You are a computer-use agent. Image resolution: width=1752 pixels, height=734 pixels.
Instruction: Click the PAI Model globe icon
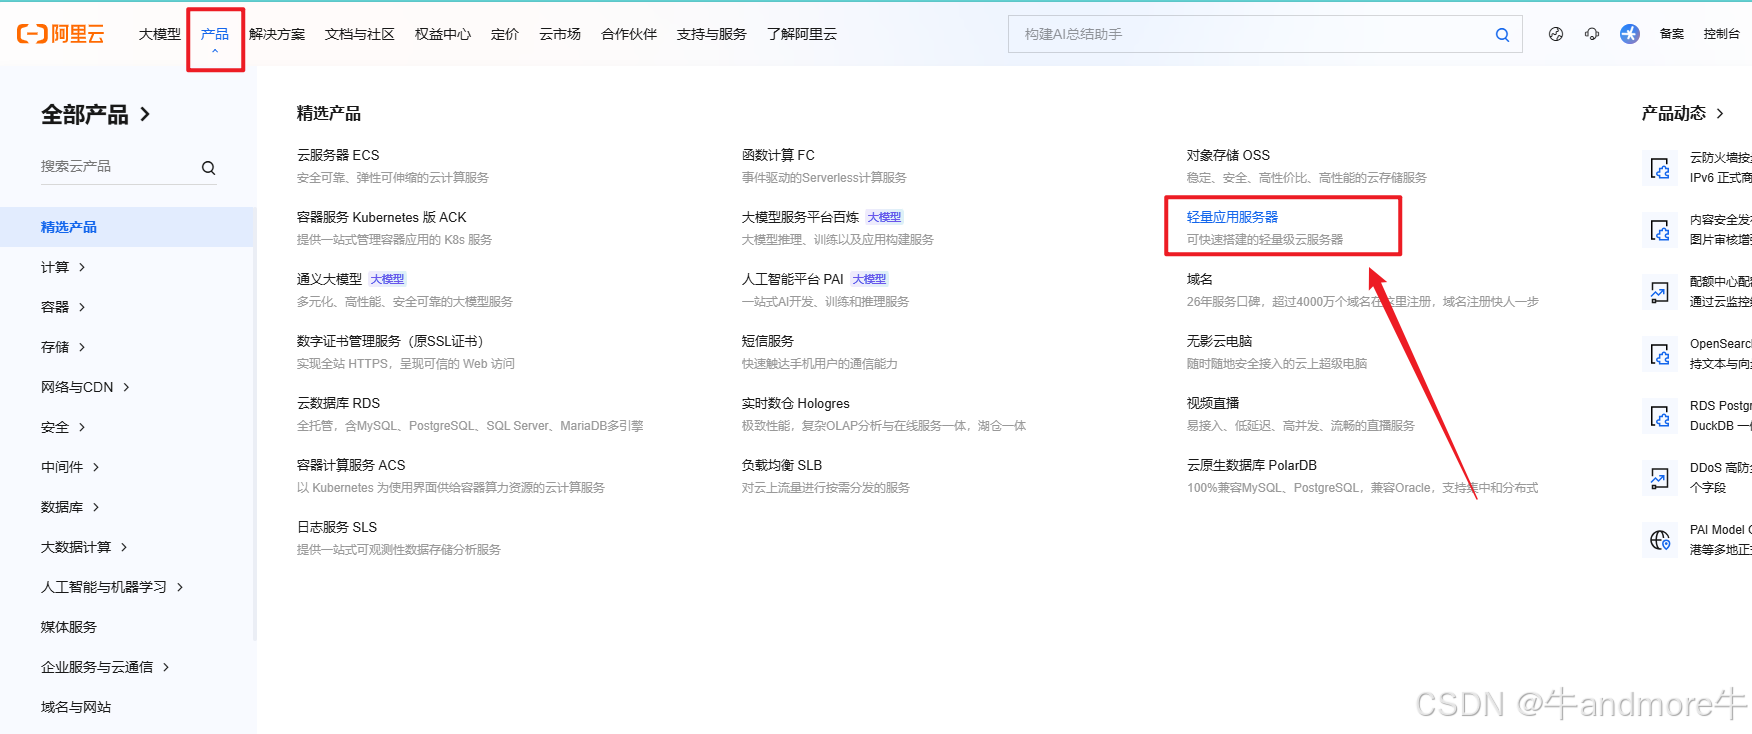coord(1660,540)
